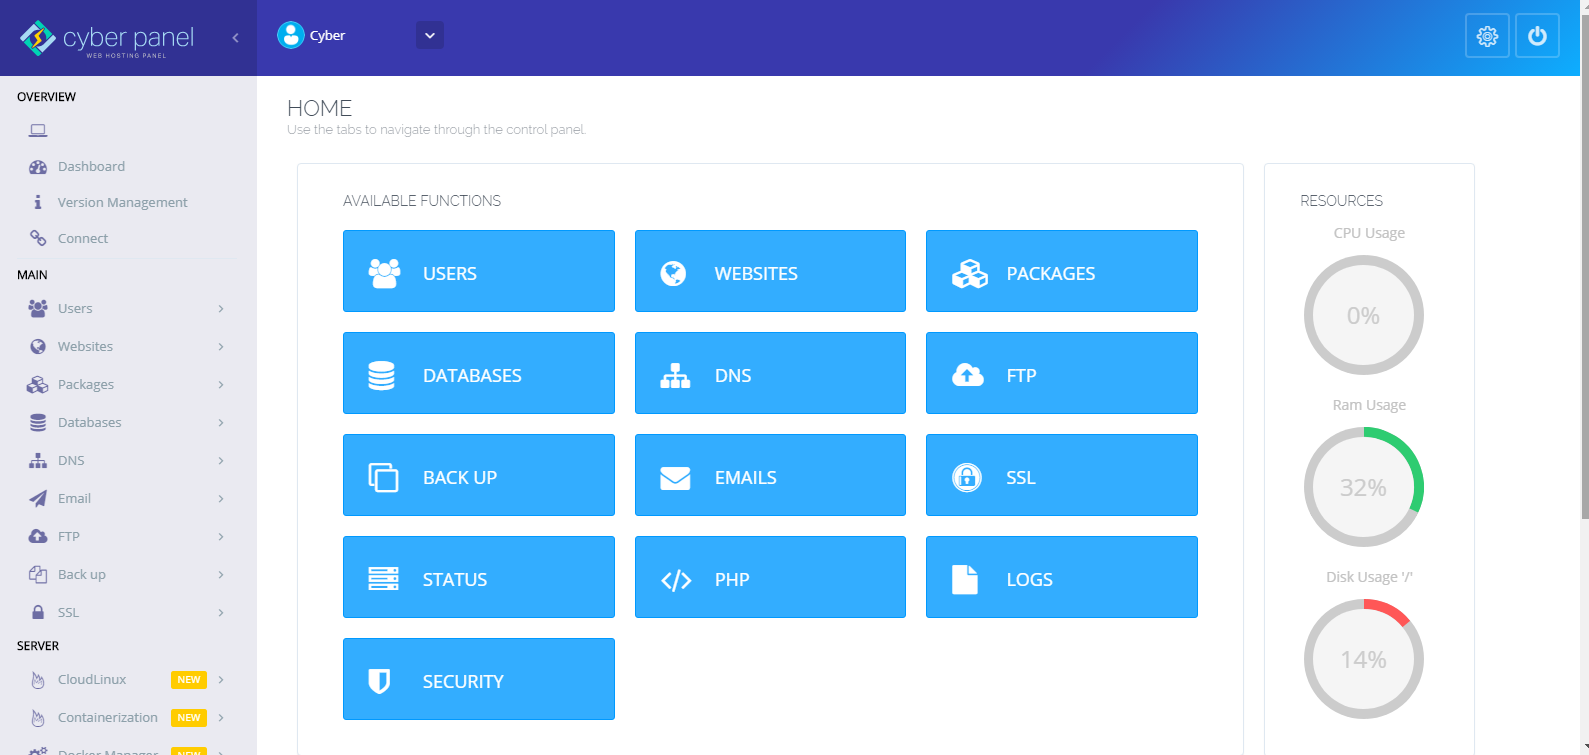This screenshot has height=755, width=1589.
Task: Expand the Users sidebar menu
Action: (128, 308)
